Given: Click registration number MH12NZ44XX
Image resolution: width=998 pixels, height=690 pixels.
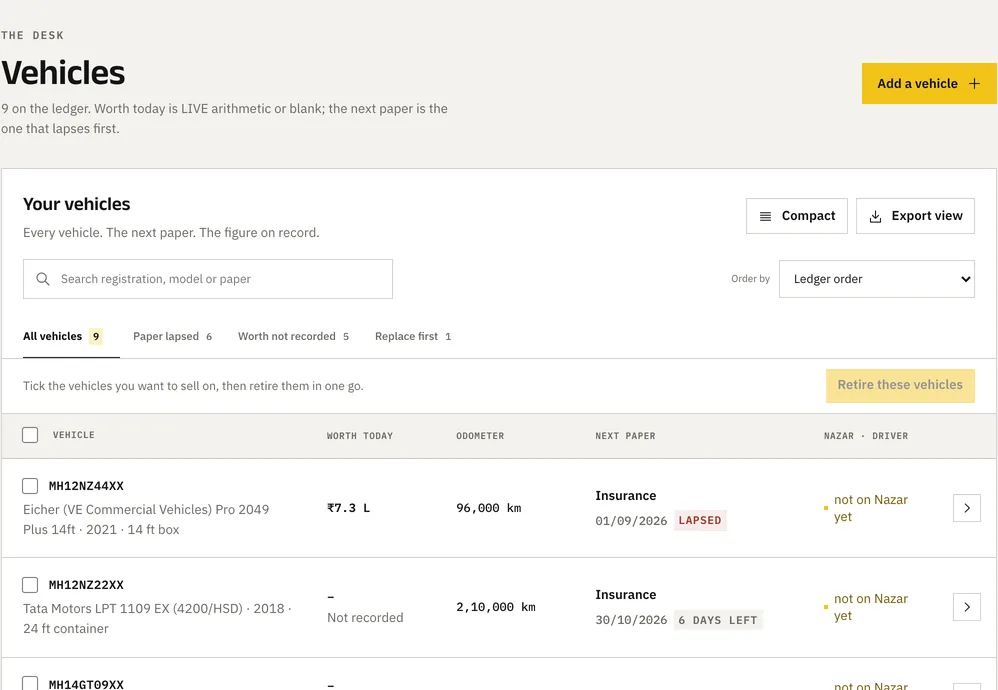Looking at the screenshot, I should point(87,486).
